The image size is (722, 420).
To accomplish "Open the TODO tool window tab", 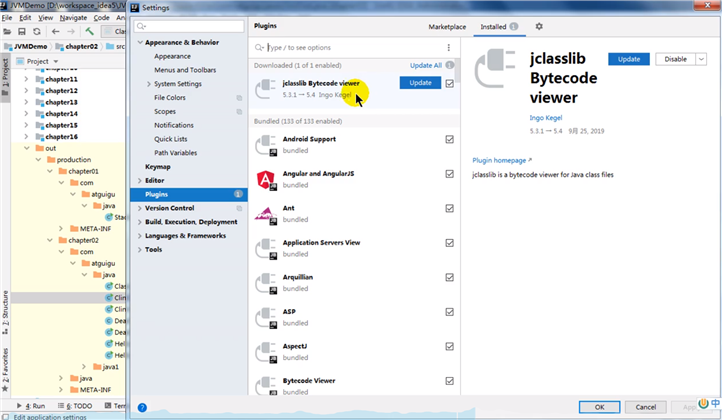I will pos(75,406).
